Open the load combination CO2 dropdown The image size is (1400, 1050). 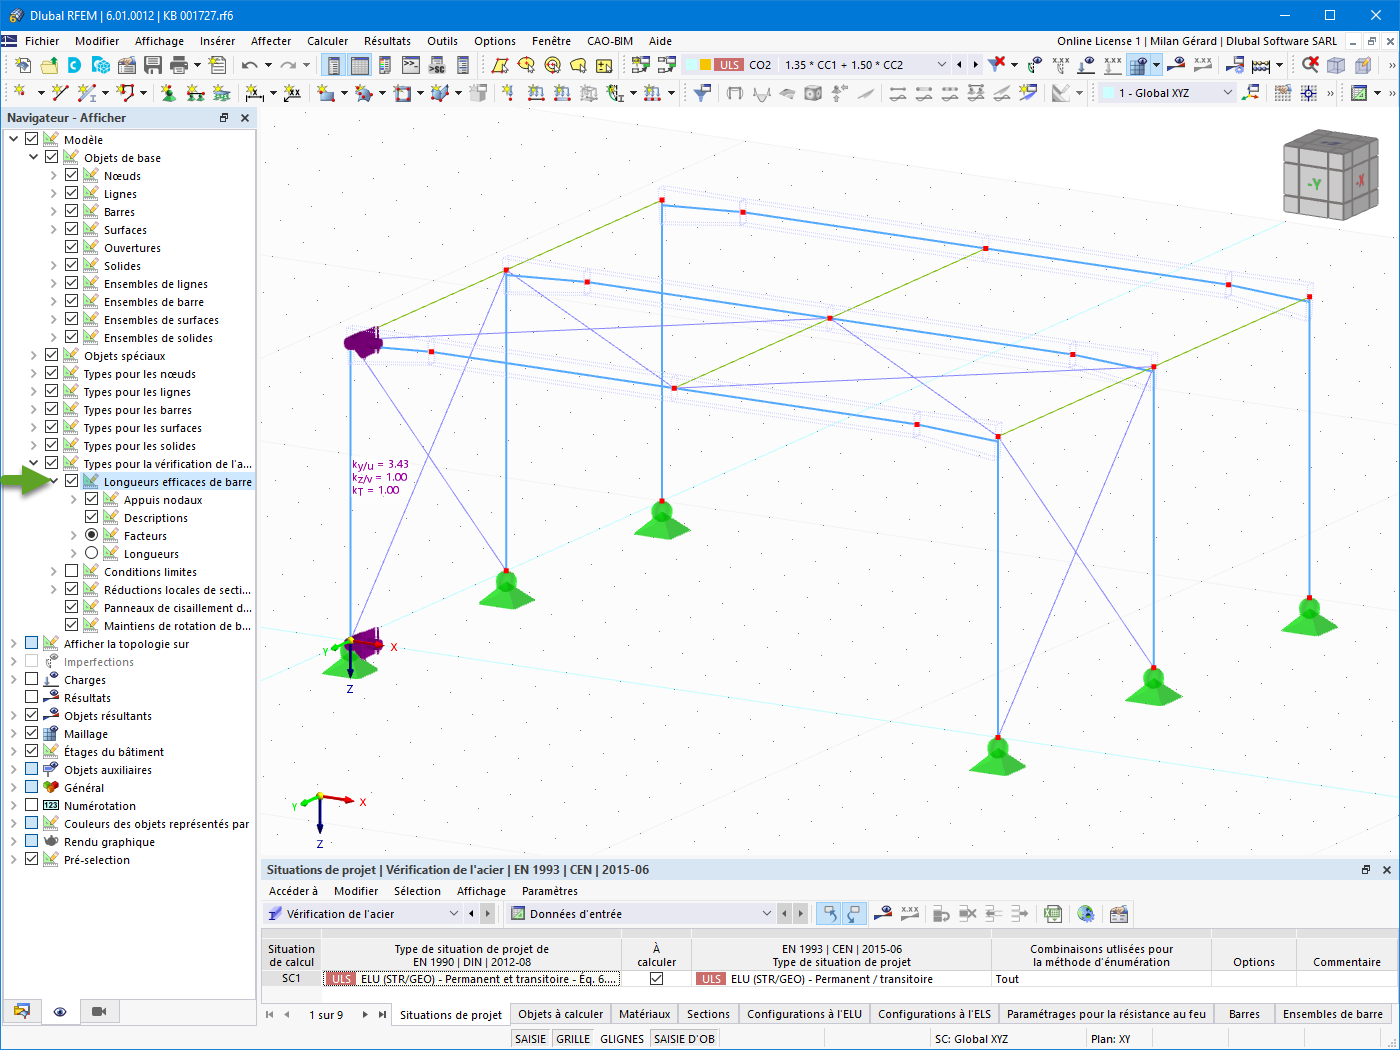point(941,65)
